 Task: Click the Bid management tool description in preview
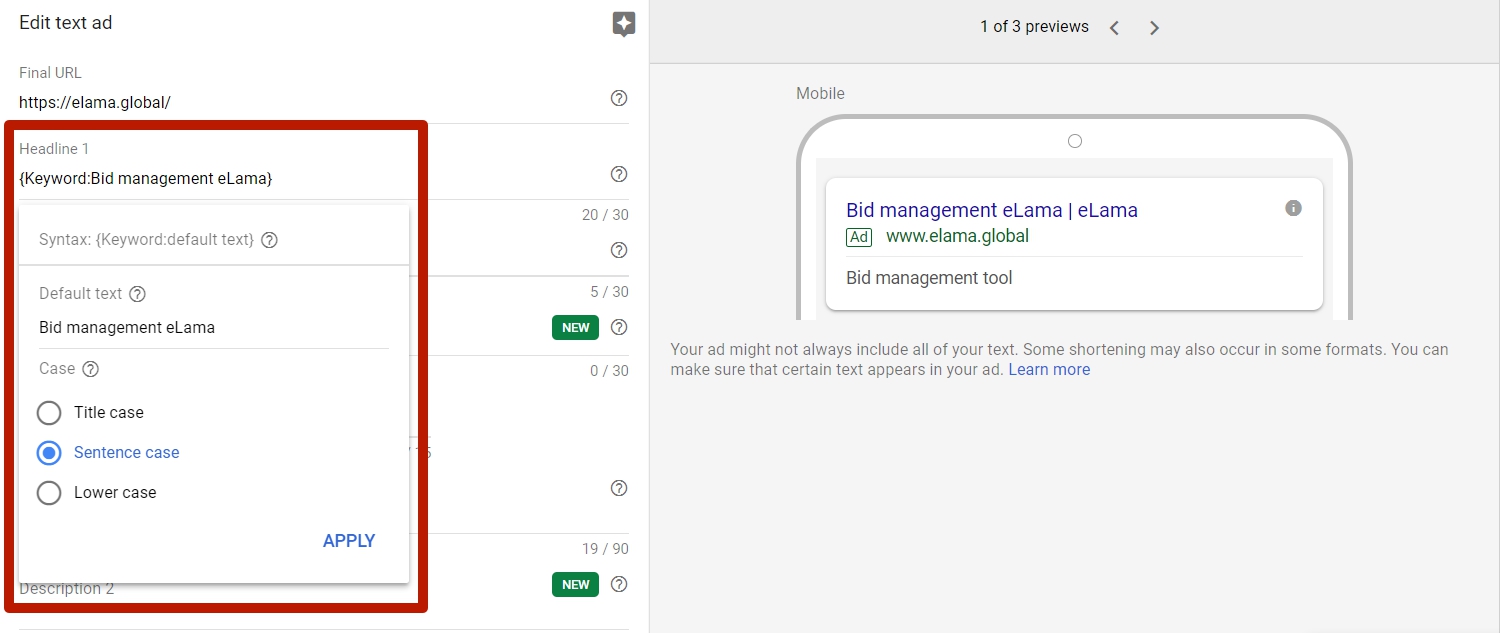click(x=929, y=278)
